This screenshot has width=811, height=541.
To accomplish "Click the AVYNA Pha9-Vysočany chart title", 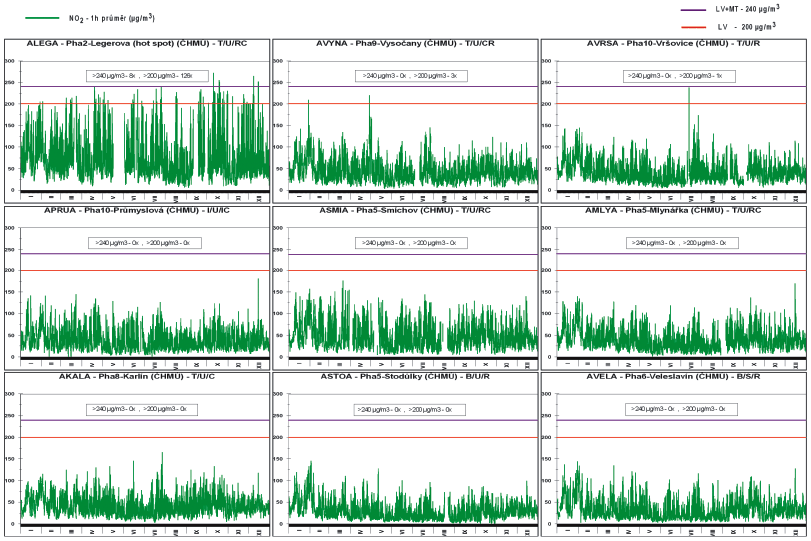I will click(x=406, y=43).
